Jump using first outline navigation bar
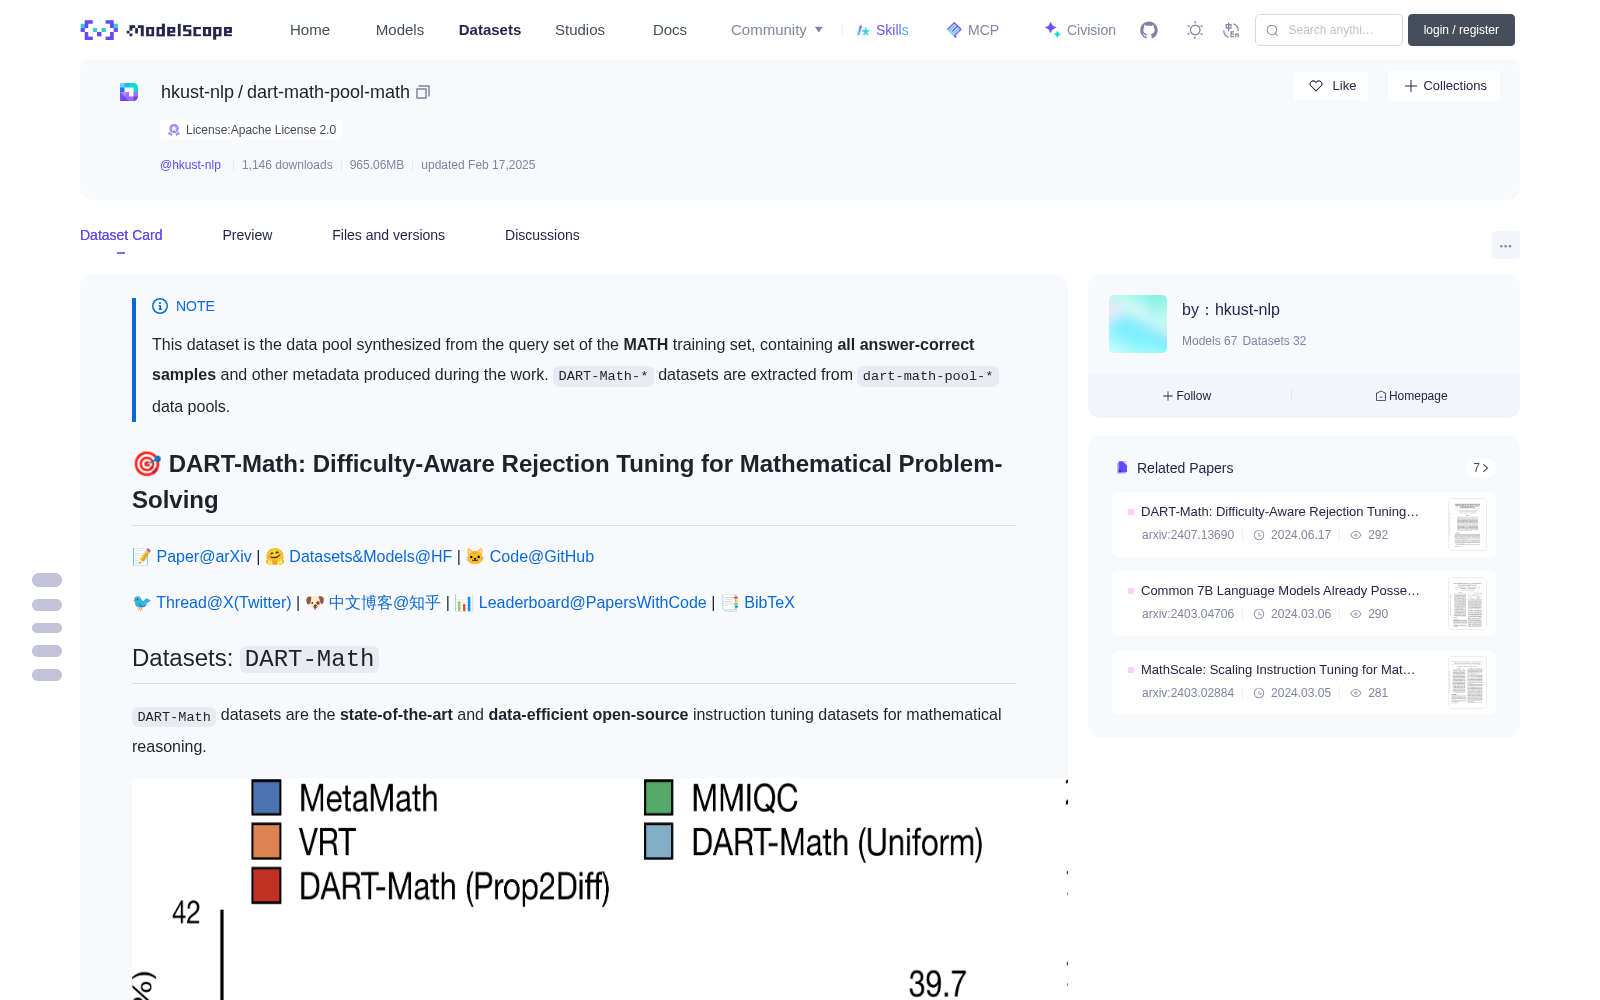The image size is (1600, 1000). click(x=47, y=580)
